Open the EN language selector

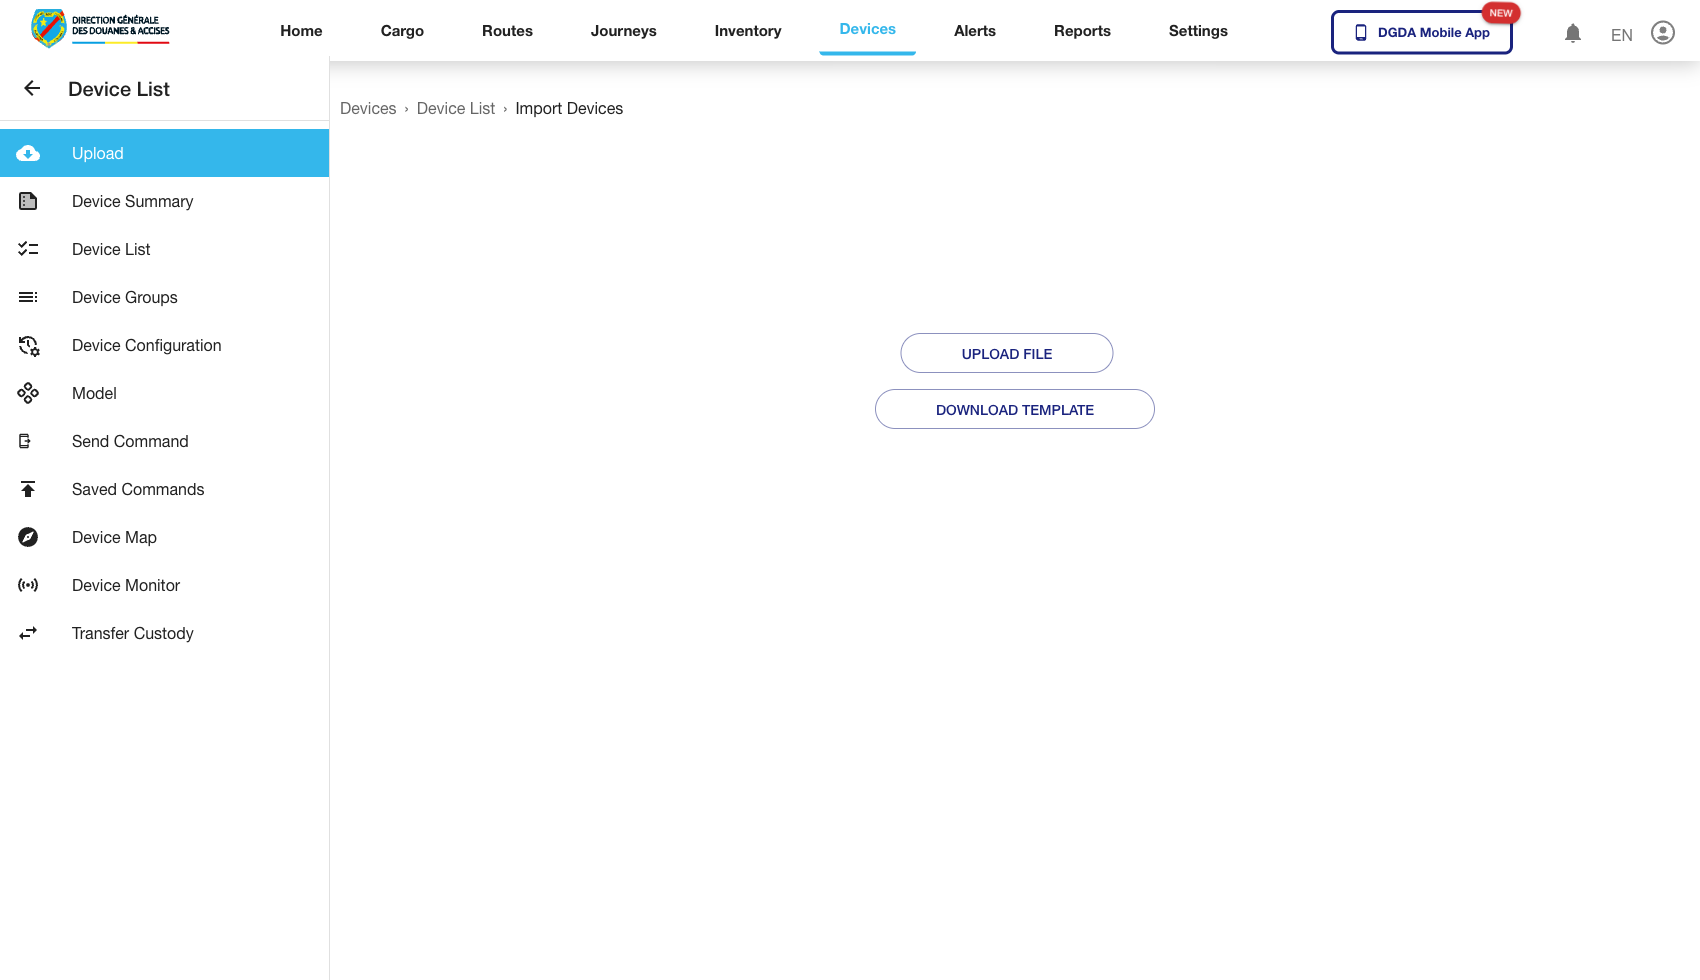(1621, 35)
